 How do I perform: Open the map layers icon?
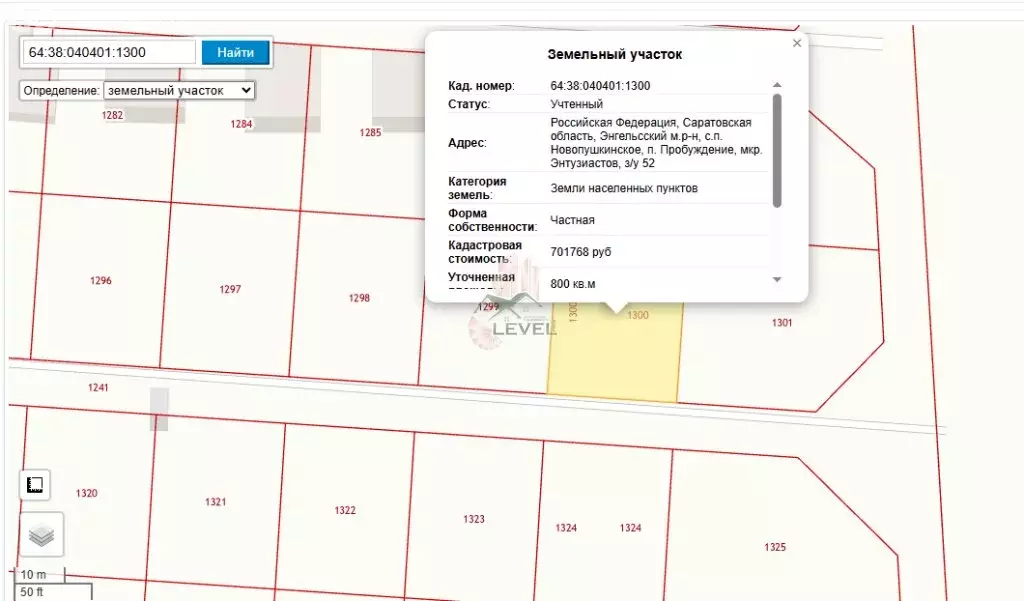[x=41, y=535]
